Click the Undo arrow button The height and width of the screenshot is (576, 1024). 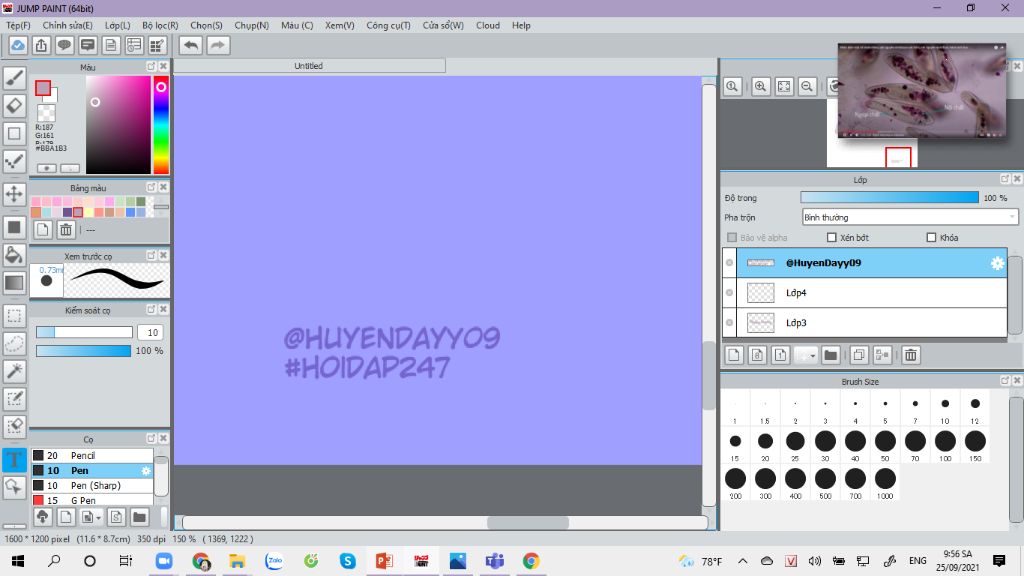coord(191,45)
